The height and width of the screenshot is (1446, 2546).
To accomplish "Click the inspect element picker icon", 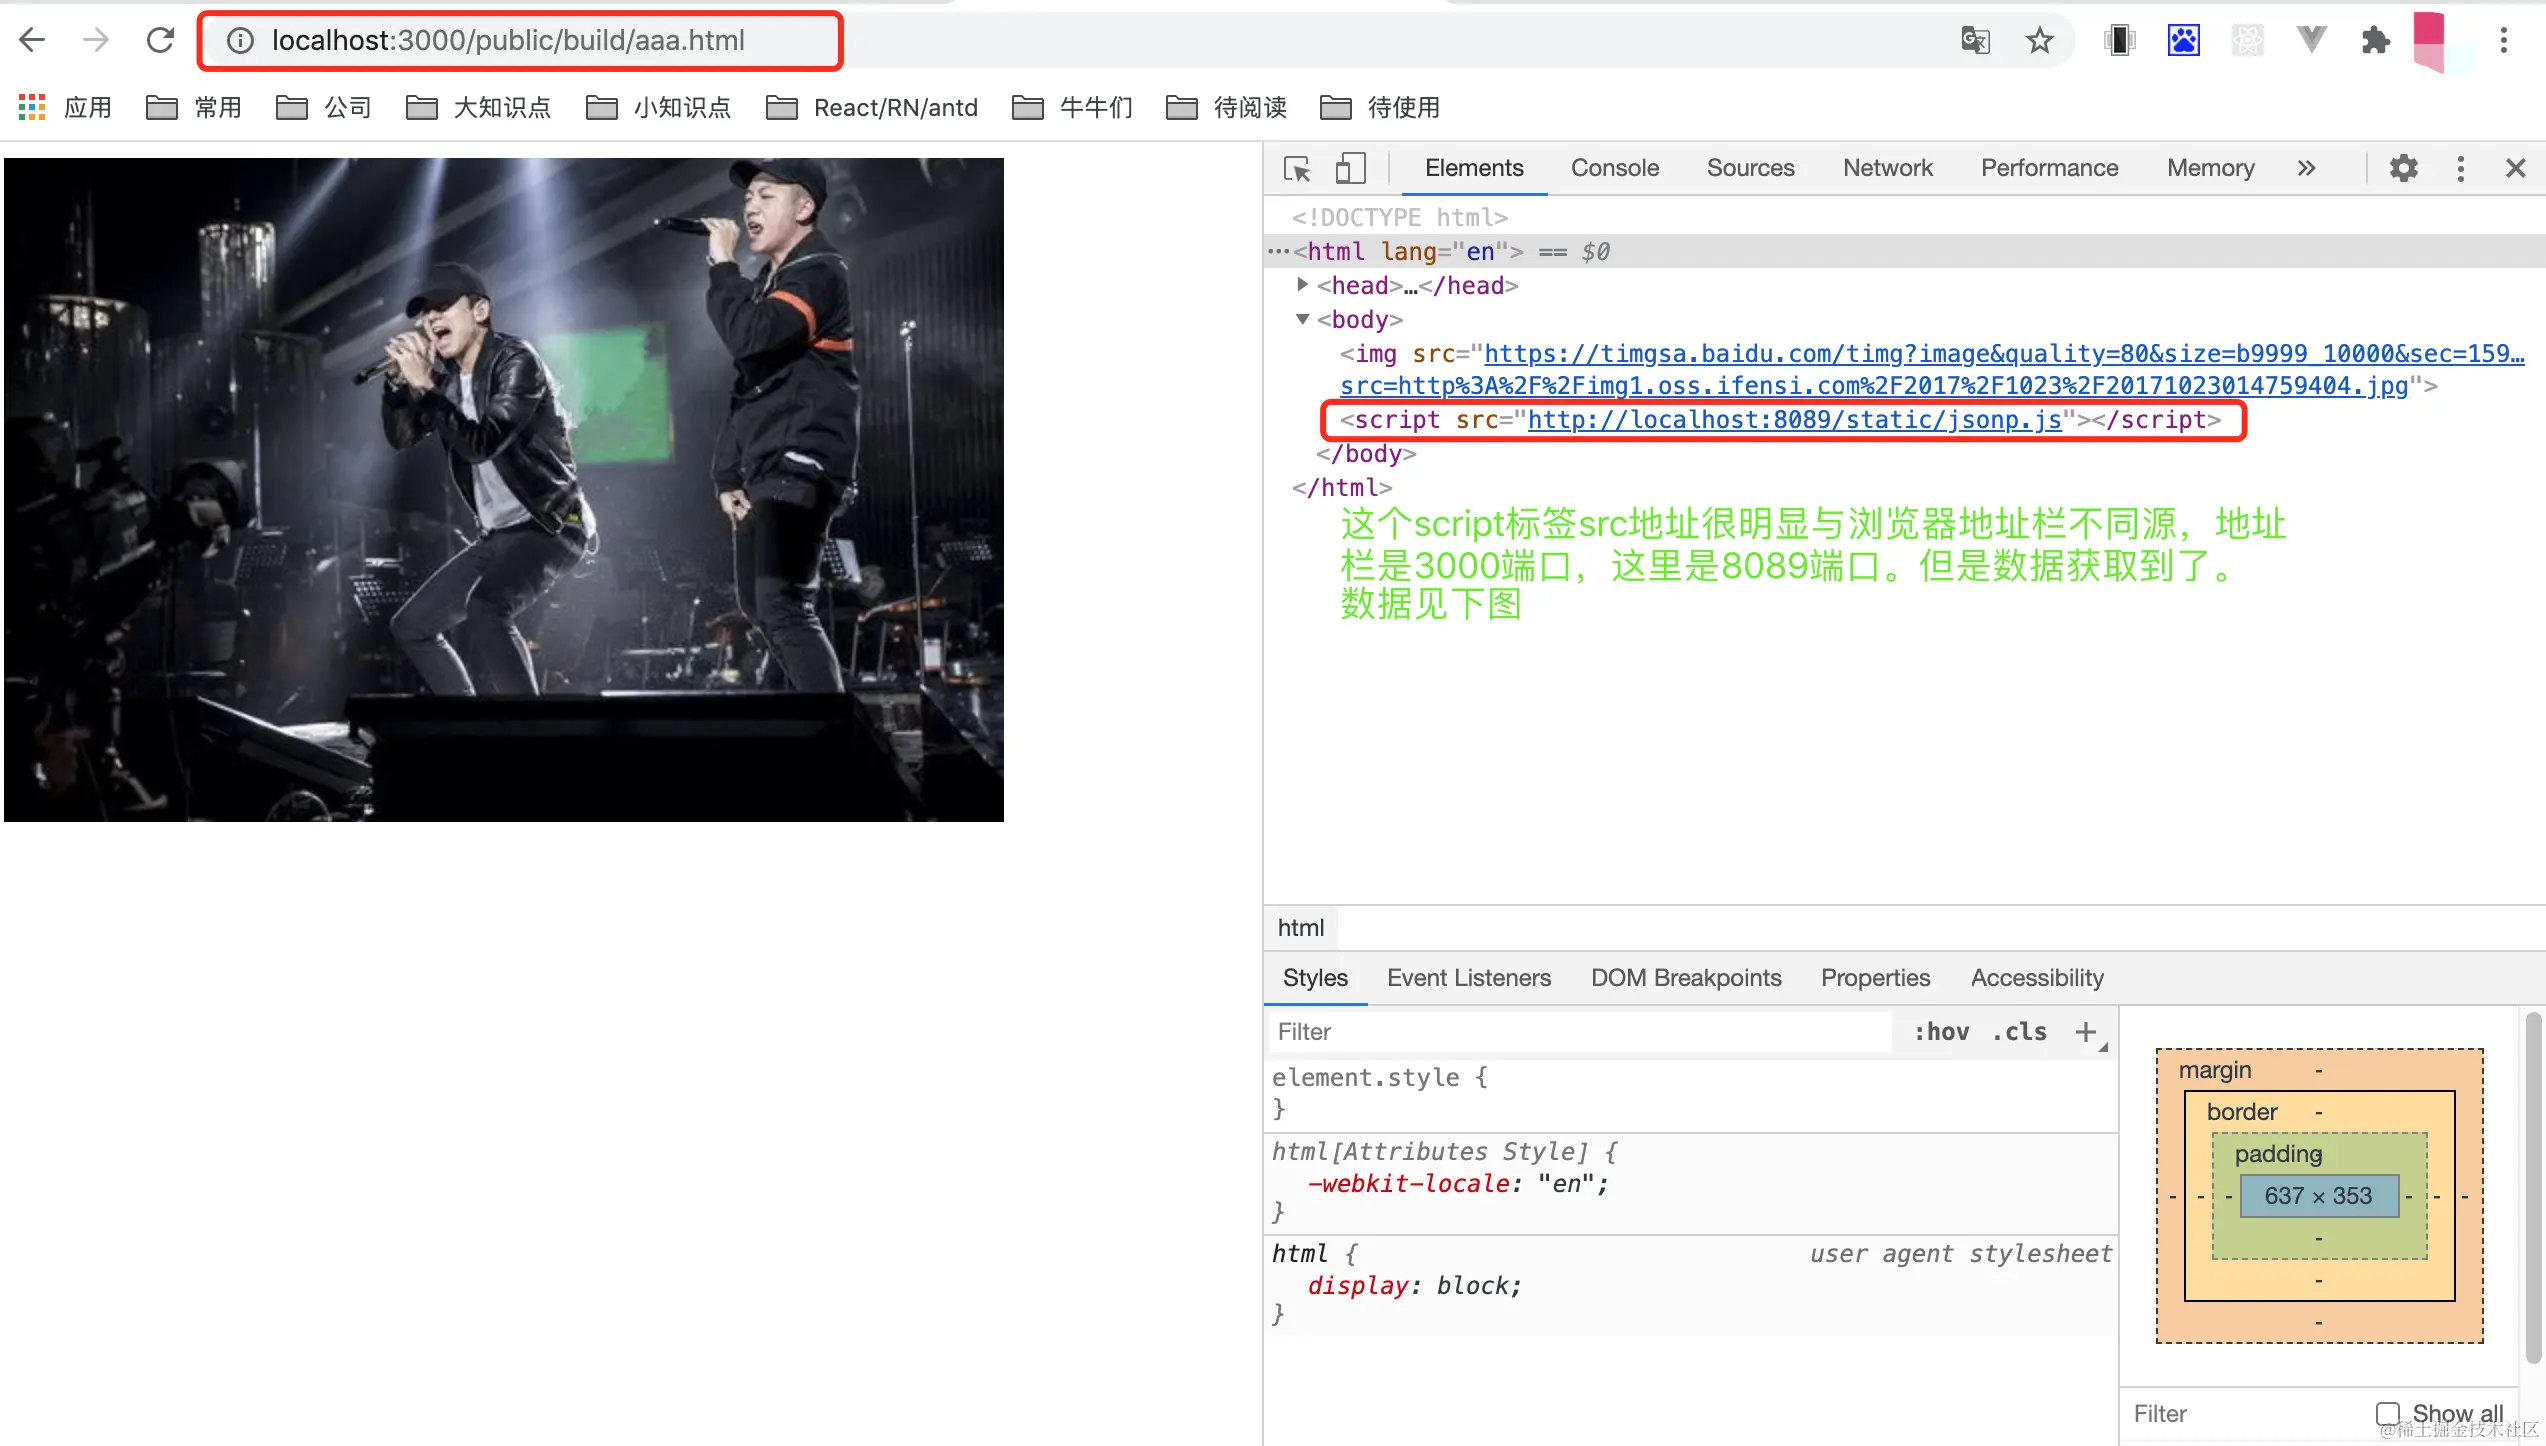I will tap(1297, 169).
